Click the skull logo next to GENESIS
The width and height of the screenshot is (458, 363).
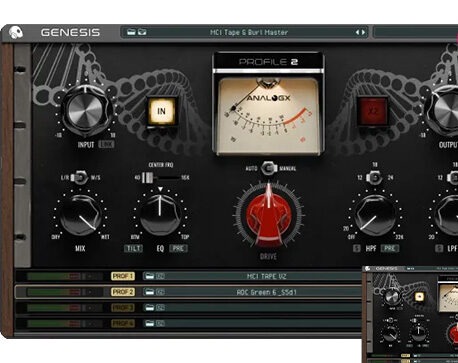click(15, 32)
